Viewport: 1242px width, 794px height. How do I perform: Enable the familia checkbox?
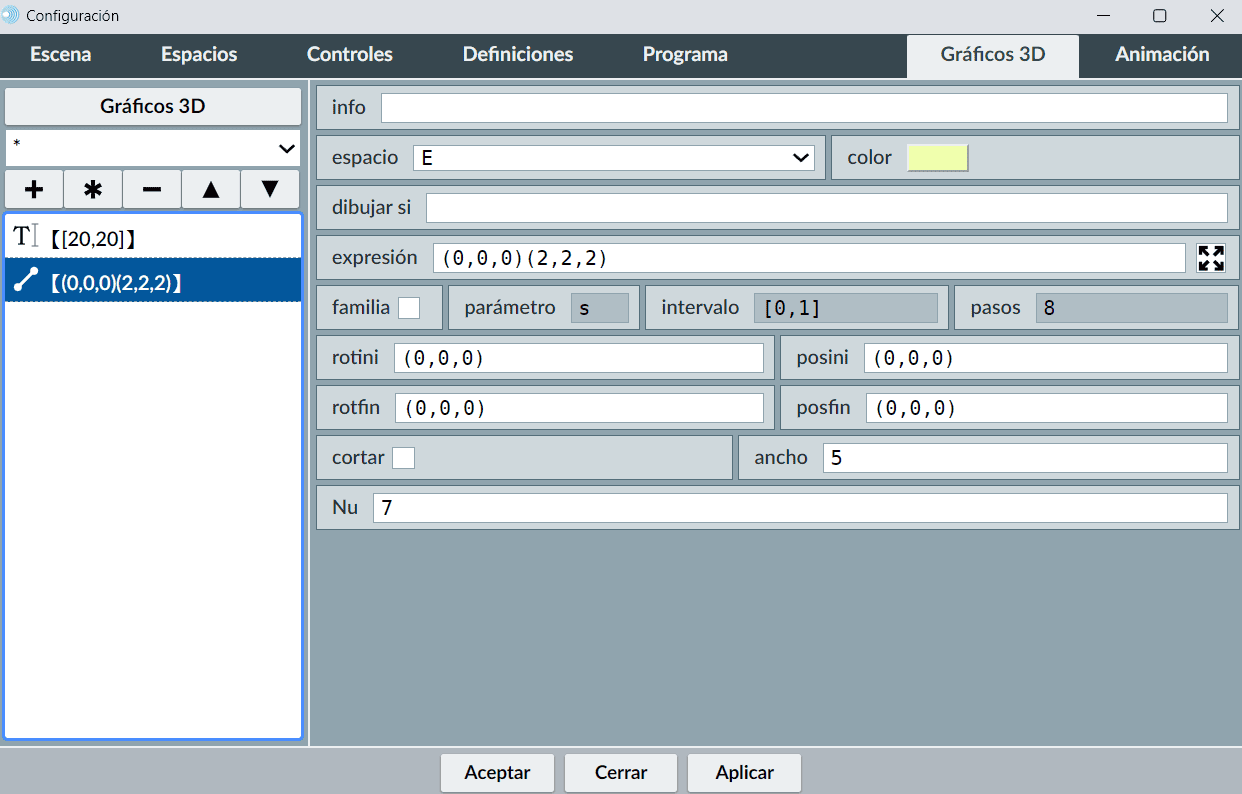tap(409, 308)
